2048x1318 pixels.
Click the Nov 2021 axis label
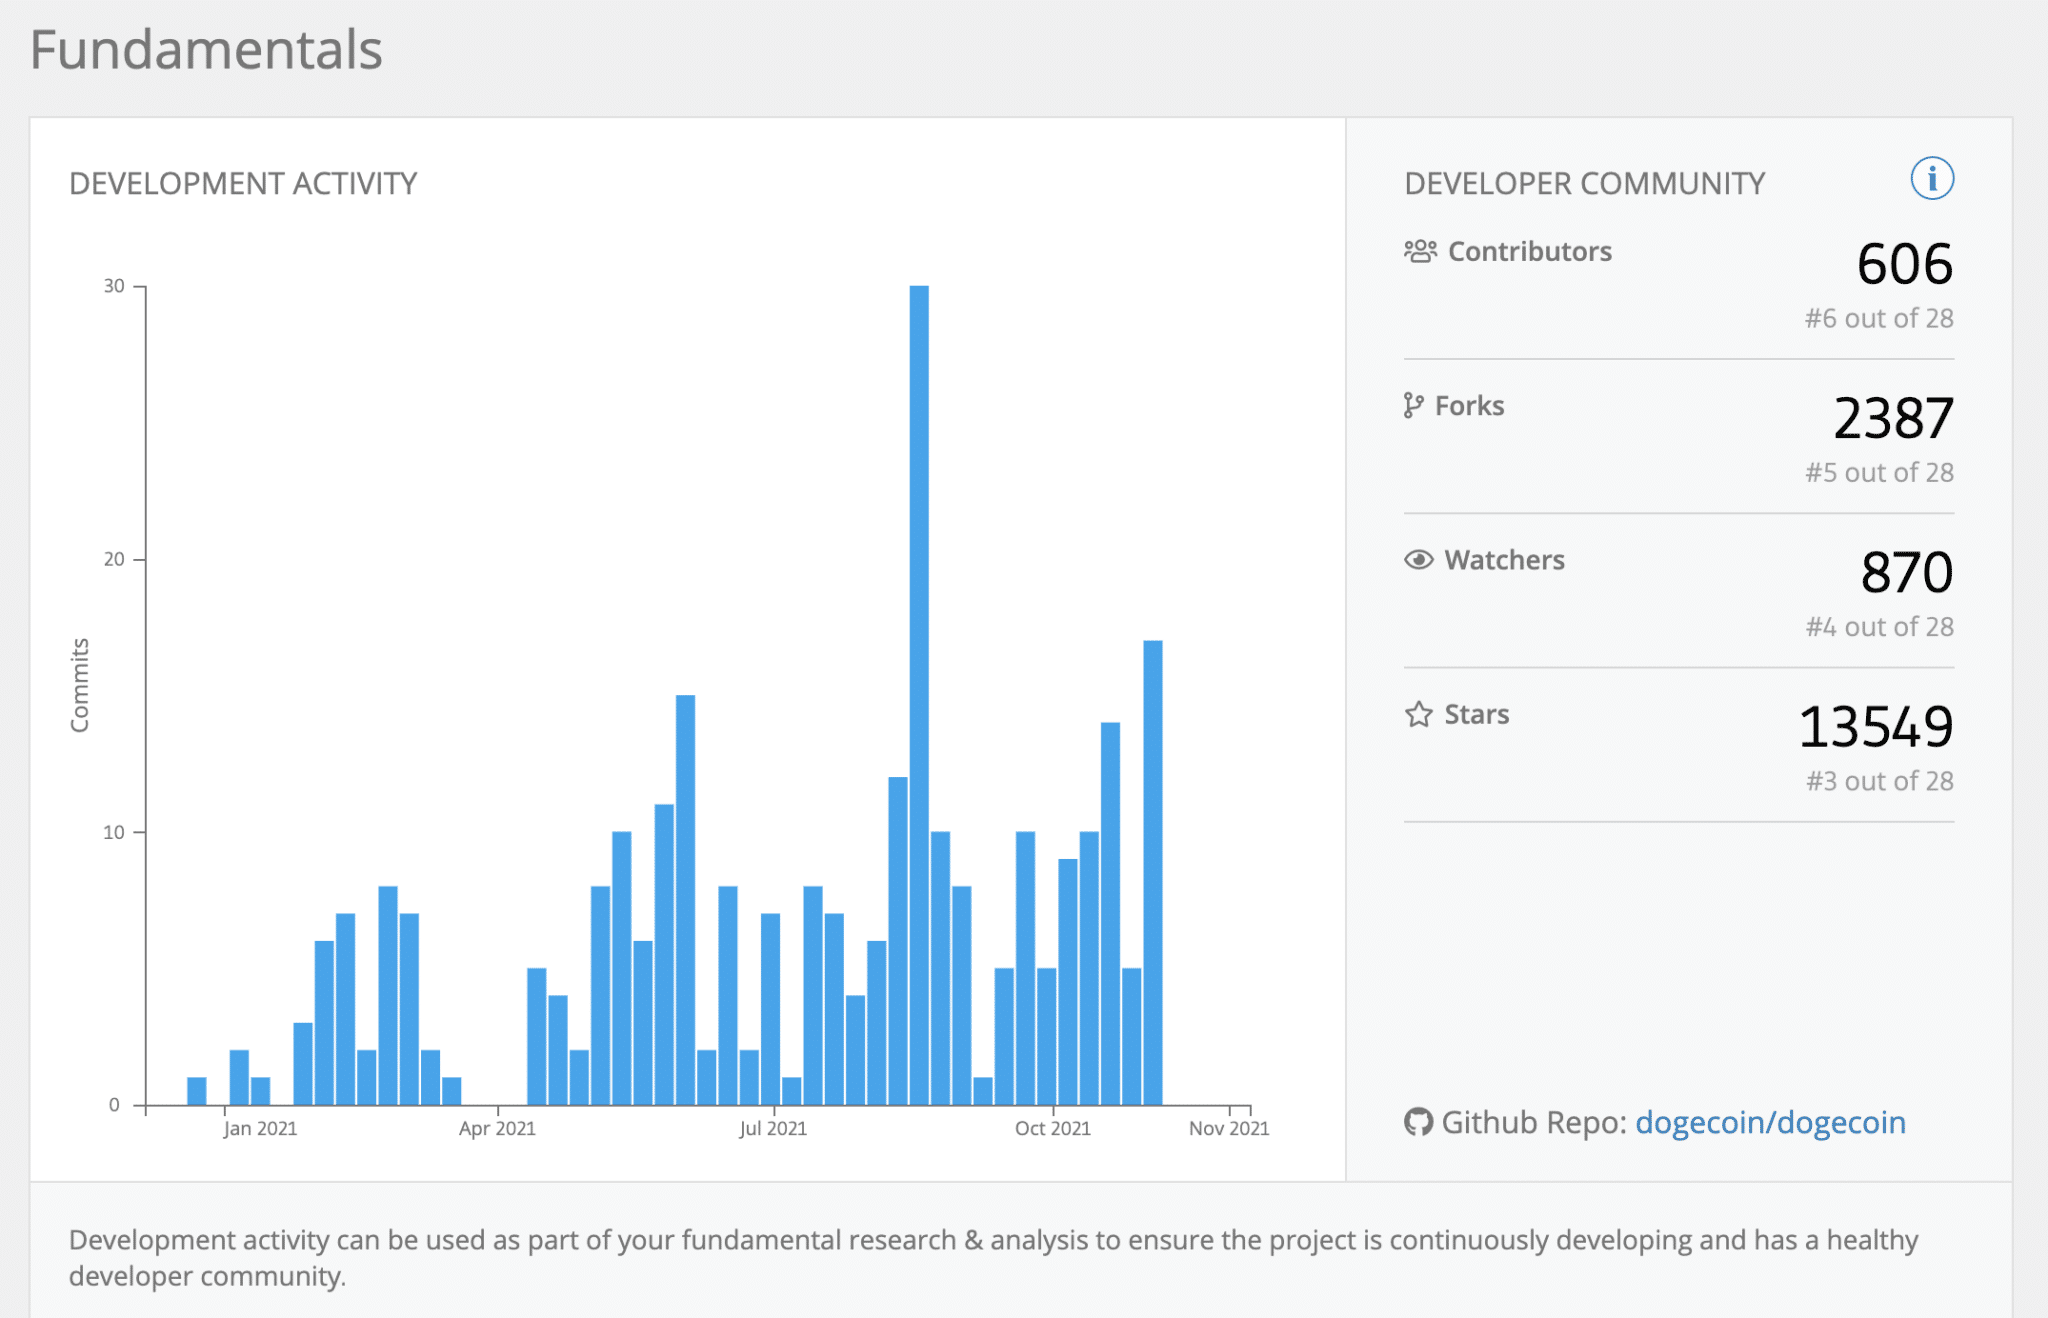1229,1128
